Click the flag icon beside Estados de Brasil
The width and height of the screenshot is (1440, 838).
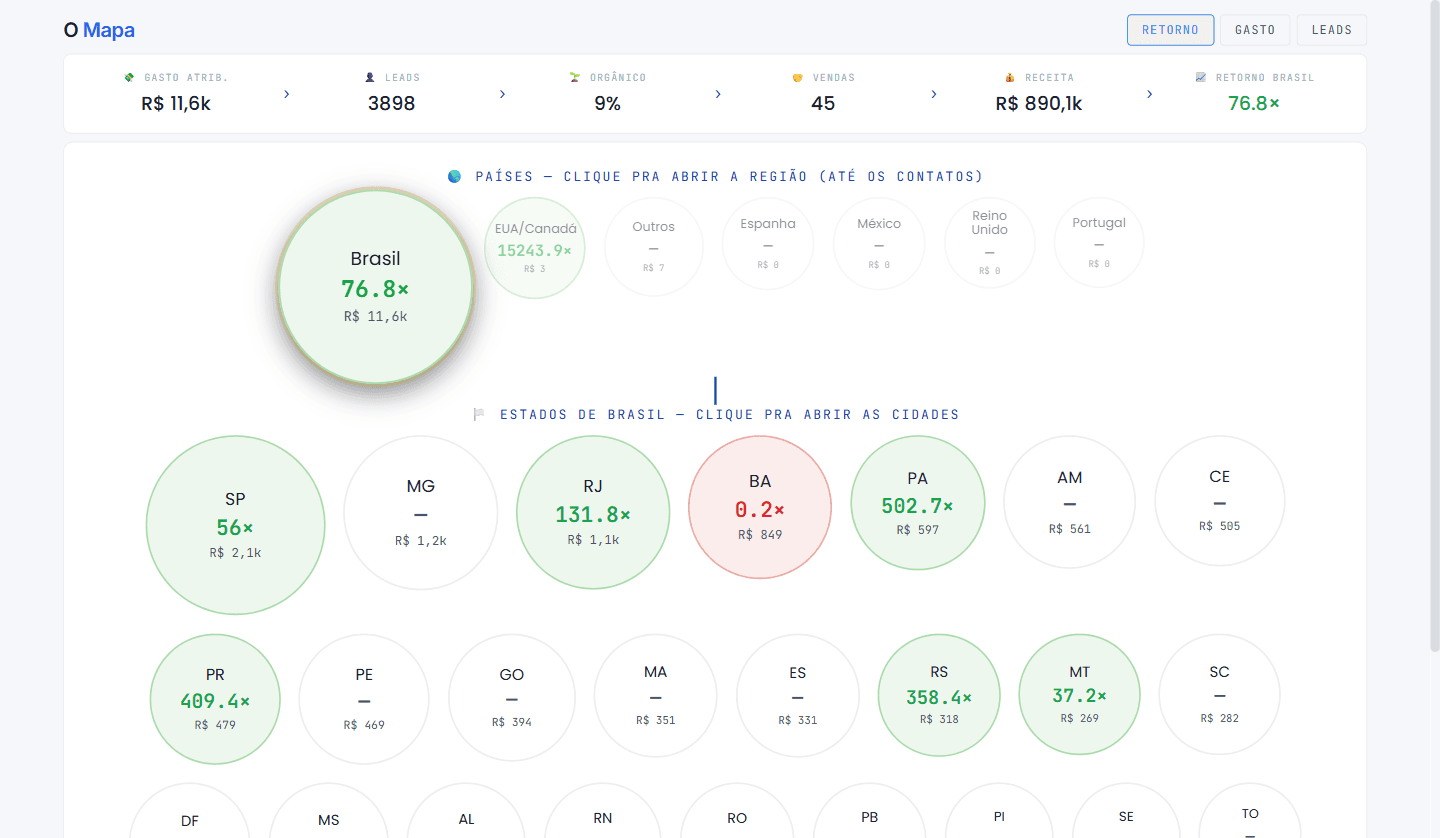479,414
